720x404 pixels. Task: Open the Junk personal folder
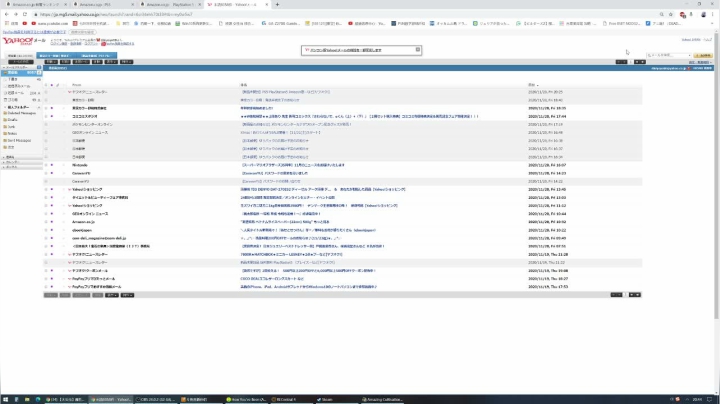[x=11, y=127]
